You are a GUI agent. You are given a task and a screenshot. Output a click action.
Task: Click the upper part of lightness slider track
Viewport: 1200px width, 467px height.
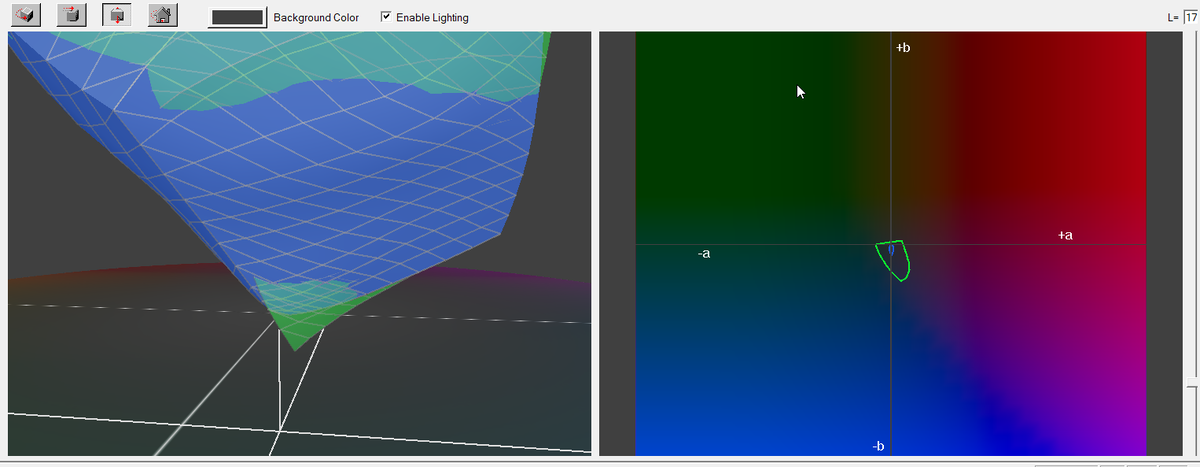pos(1190,150)
